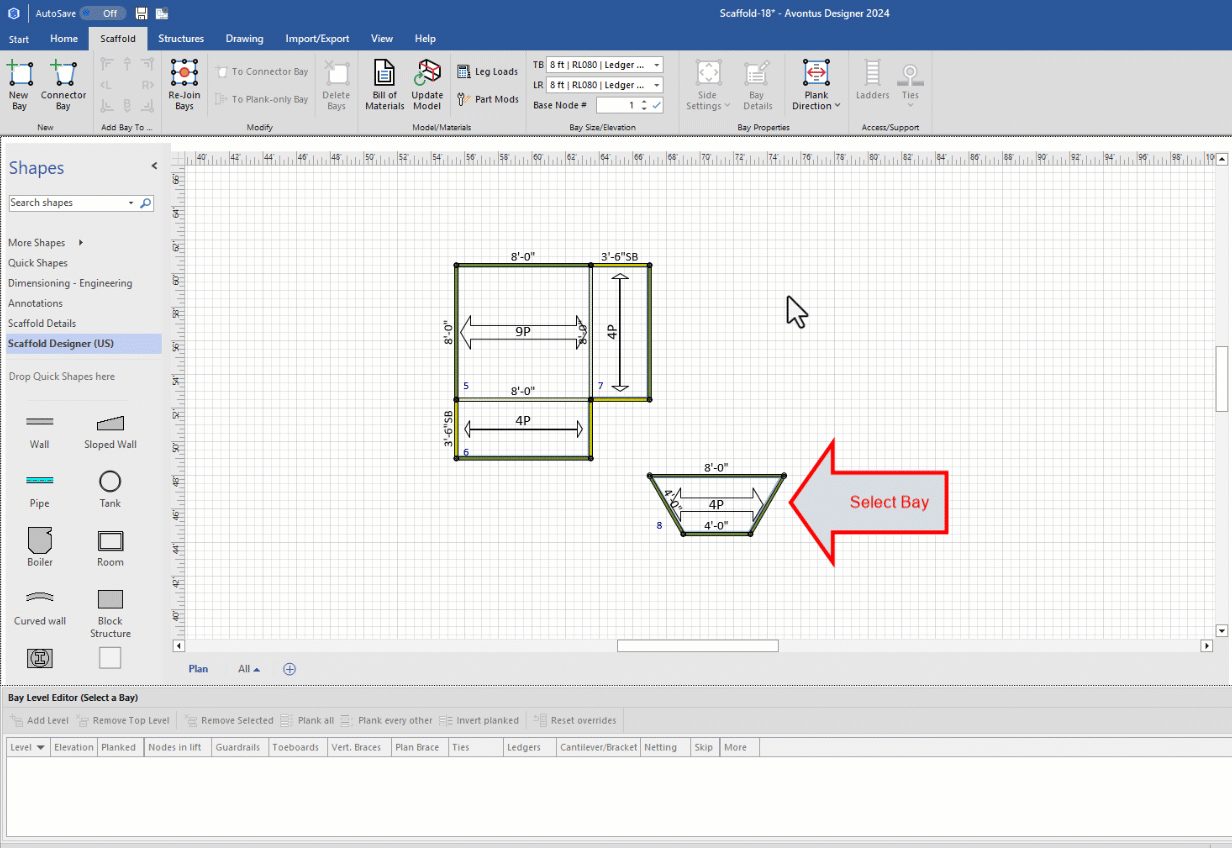Select the Tank shape
1232x848 pixels.
coord(110,482)
